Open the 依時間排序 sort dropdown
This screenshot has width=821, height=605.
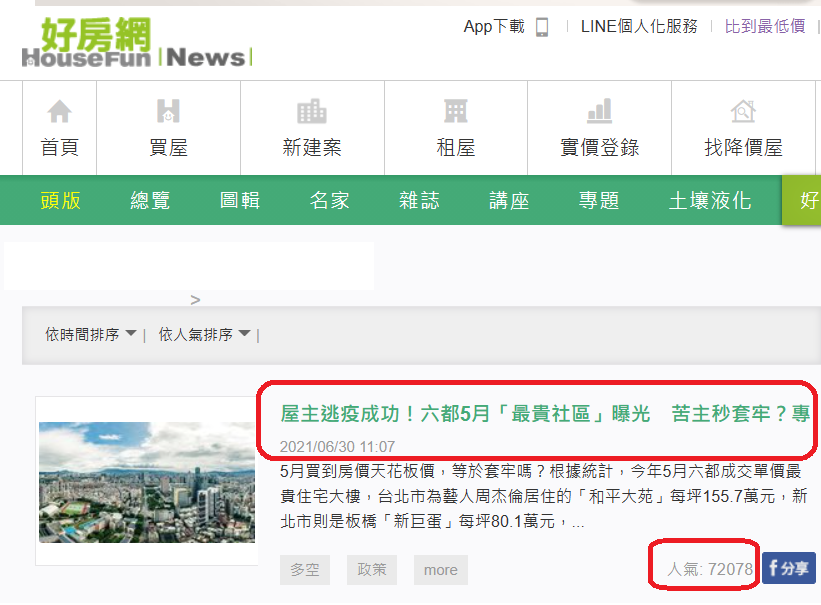pyautogui.click(x=91, y=334)
